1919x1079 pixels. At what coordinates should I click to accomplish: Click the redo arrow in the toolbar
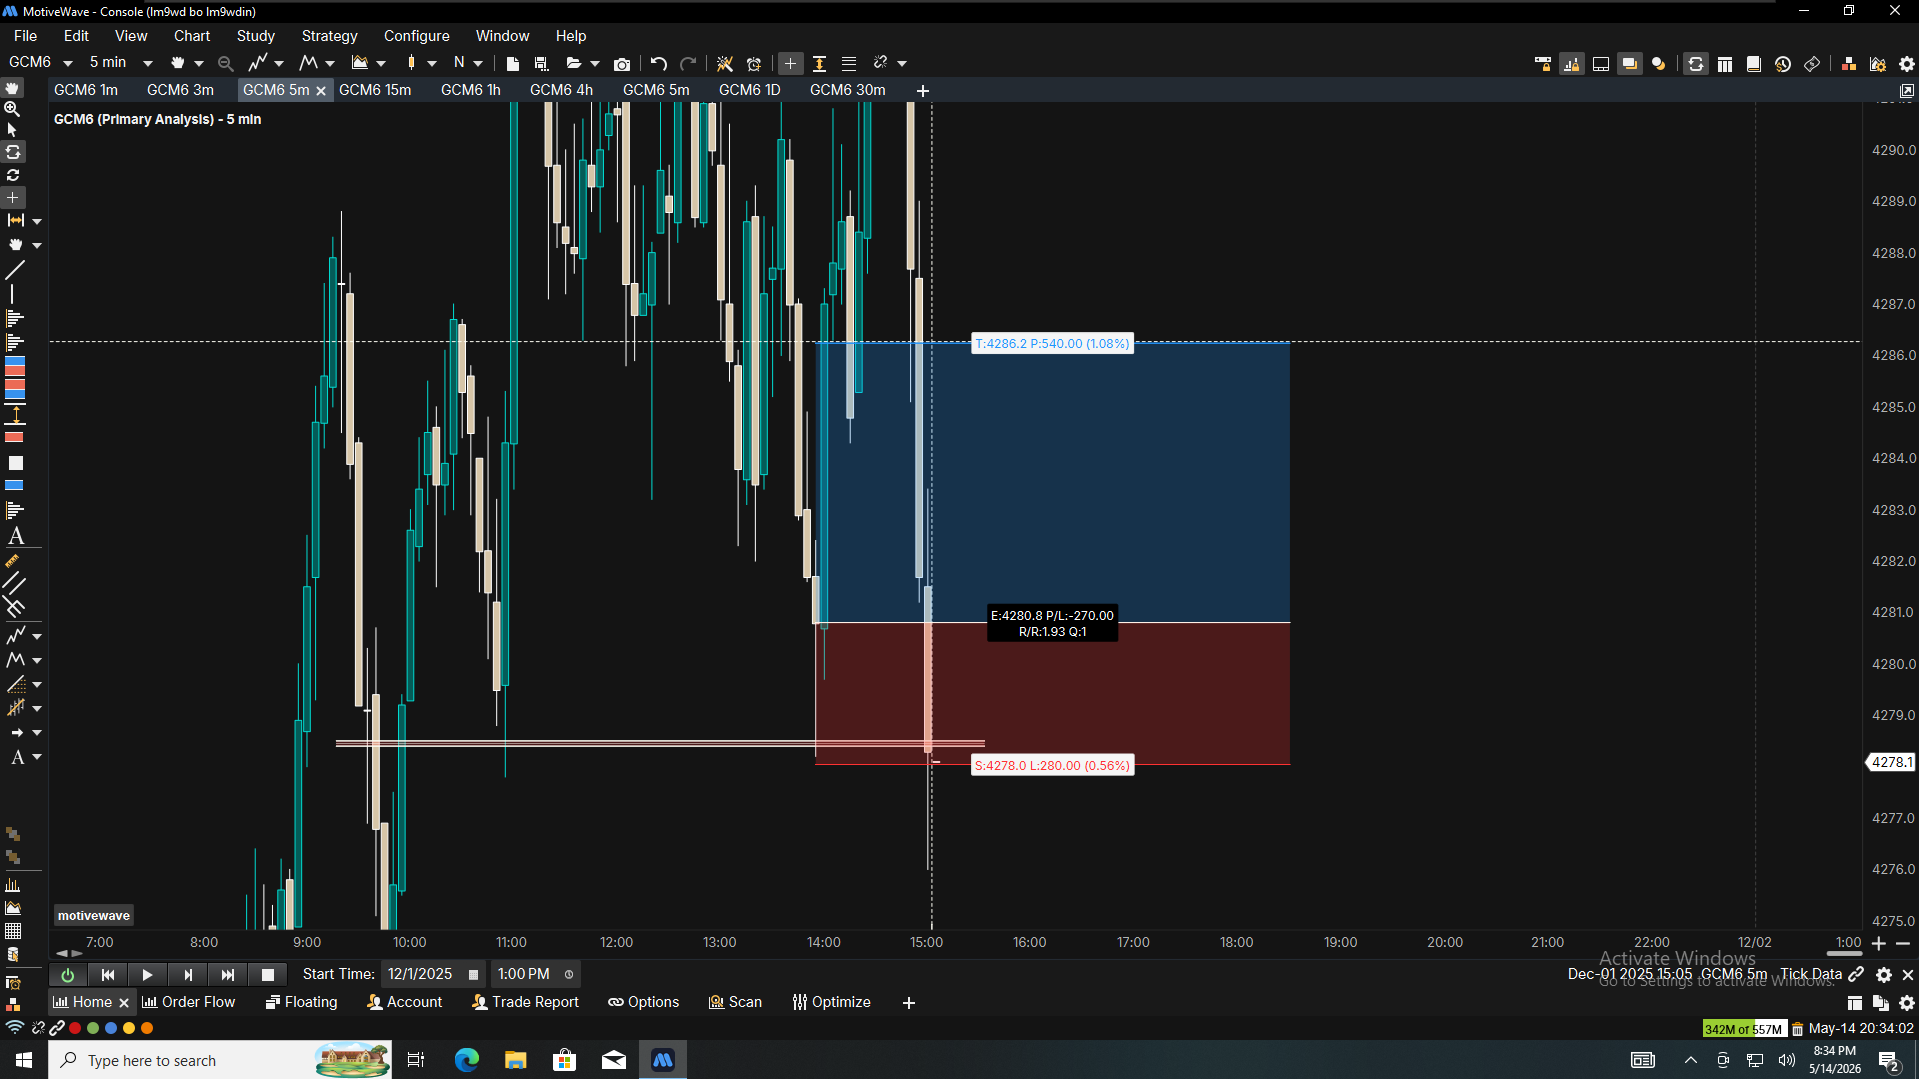coord(688,64)
